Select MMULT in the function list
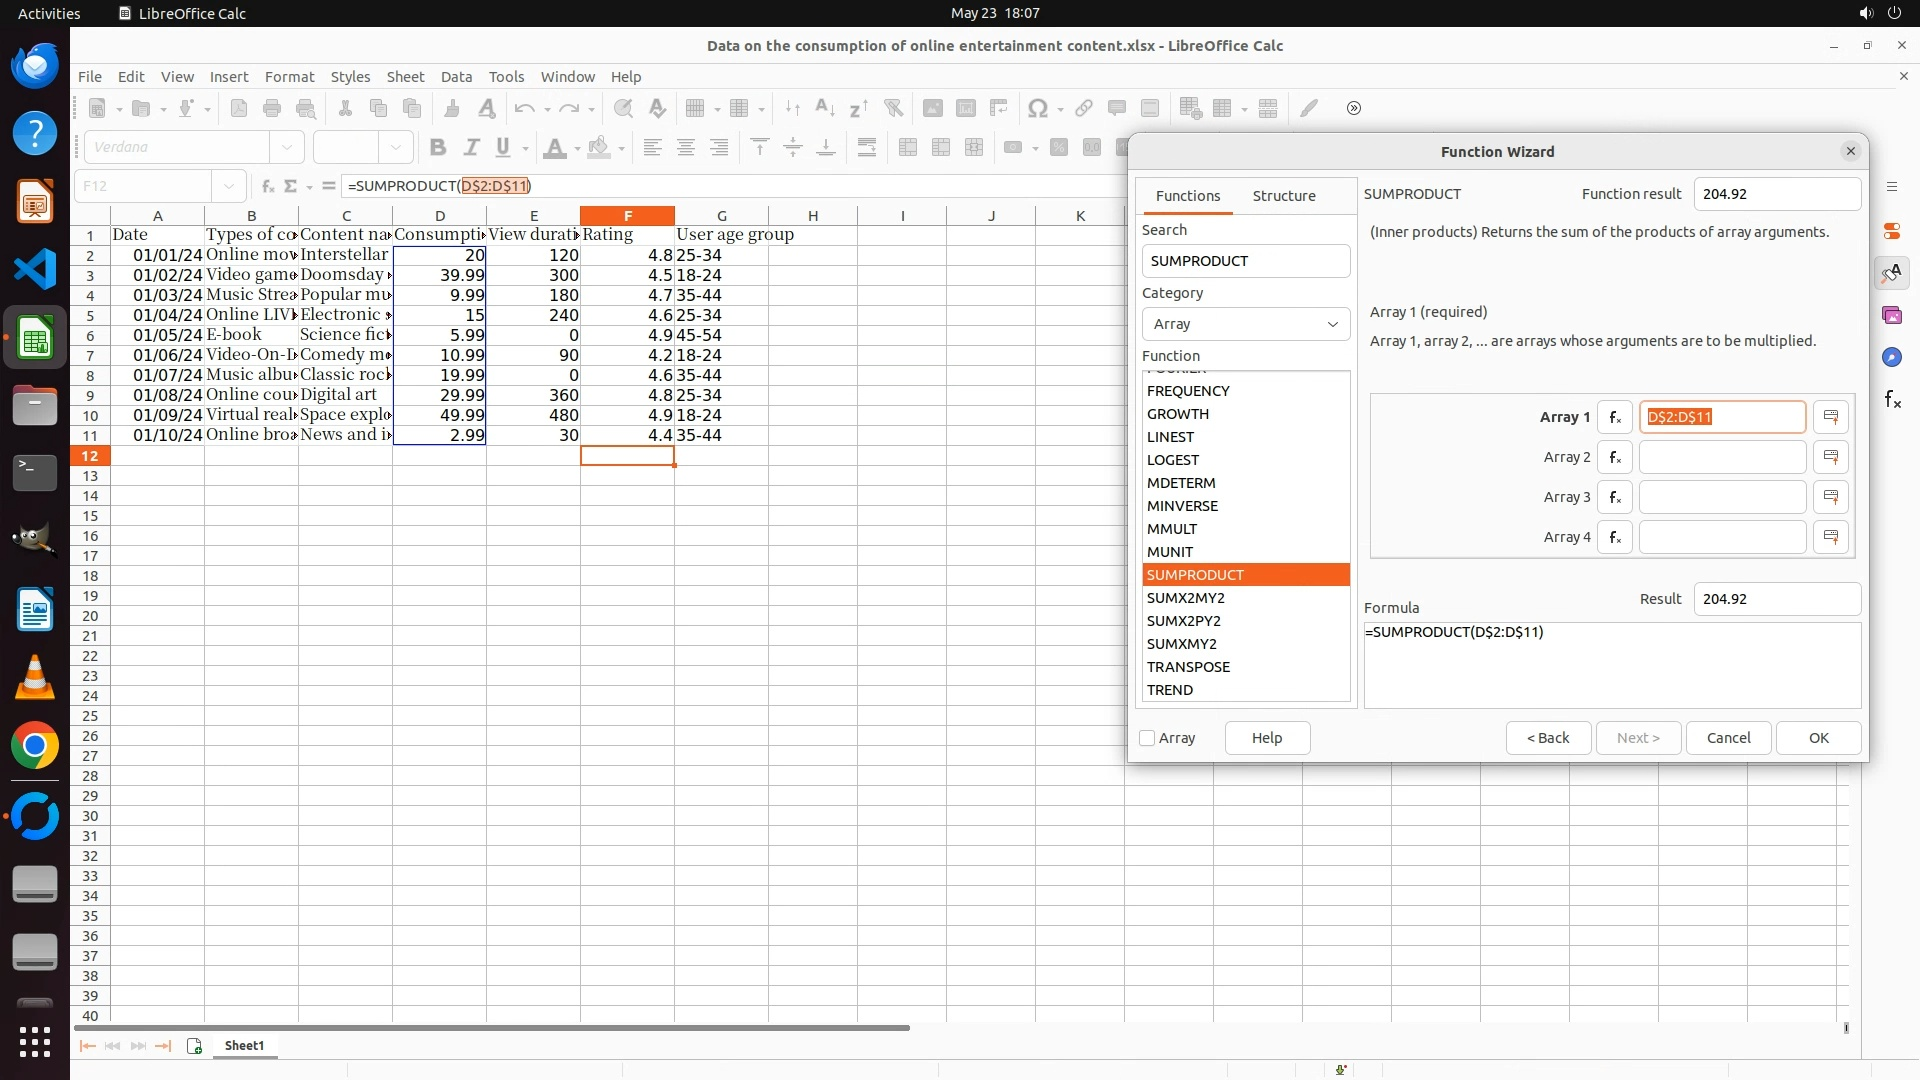 click(1172, 529)
